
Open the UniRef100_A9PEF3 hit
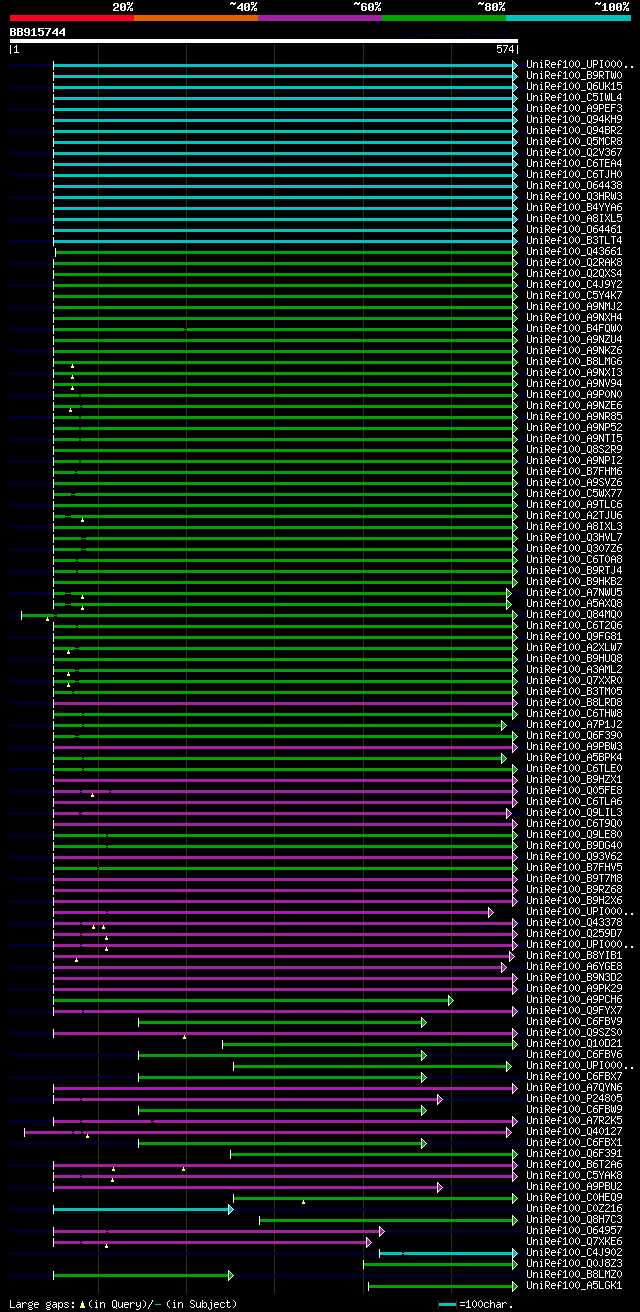click(574, 108)
